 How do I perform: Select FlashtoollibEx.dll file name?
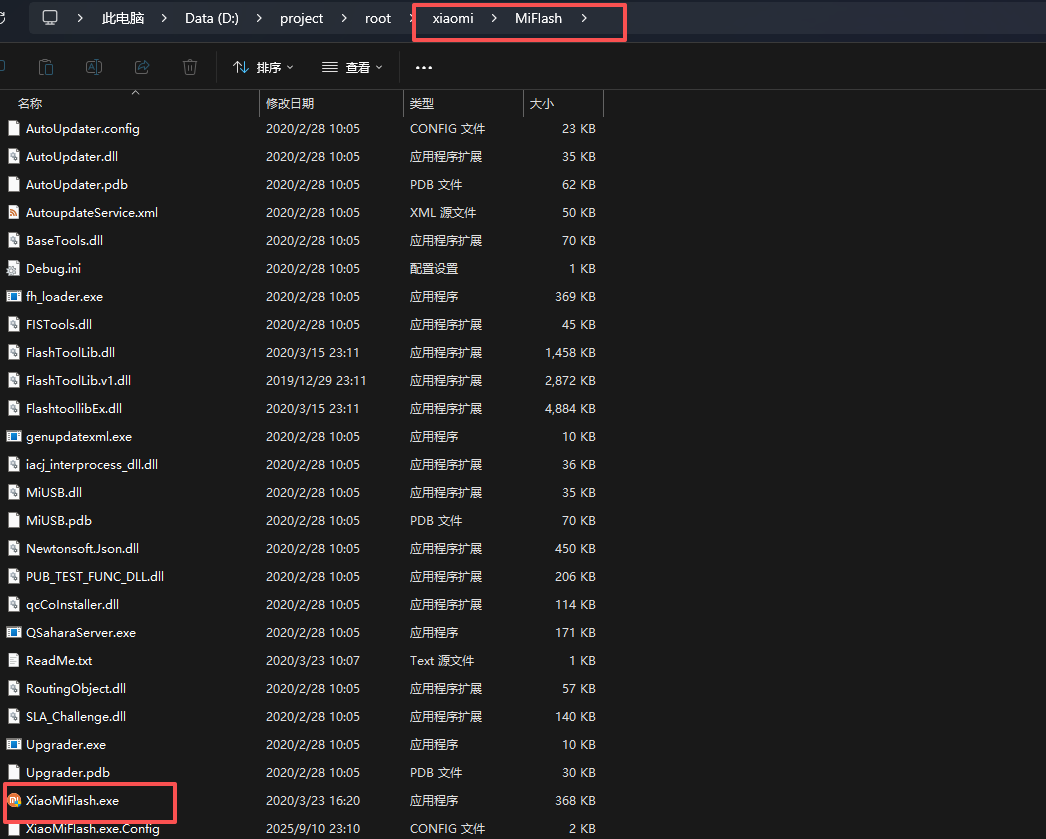pos(73,409)
